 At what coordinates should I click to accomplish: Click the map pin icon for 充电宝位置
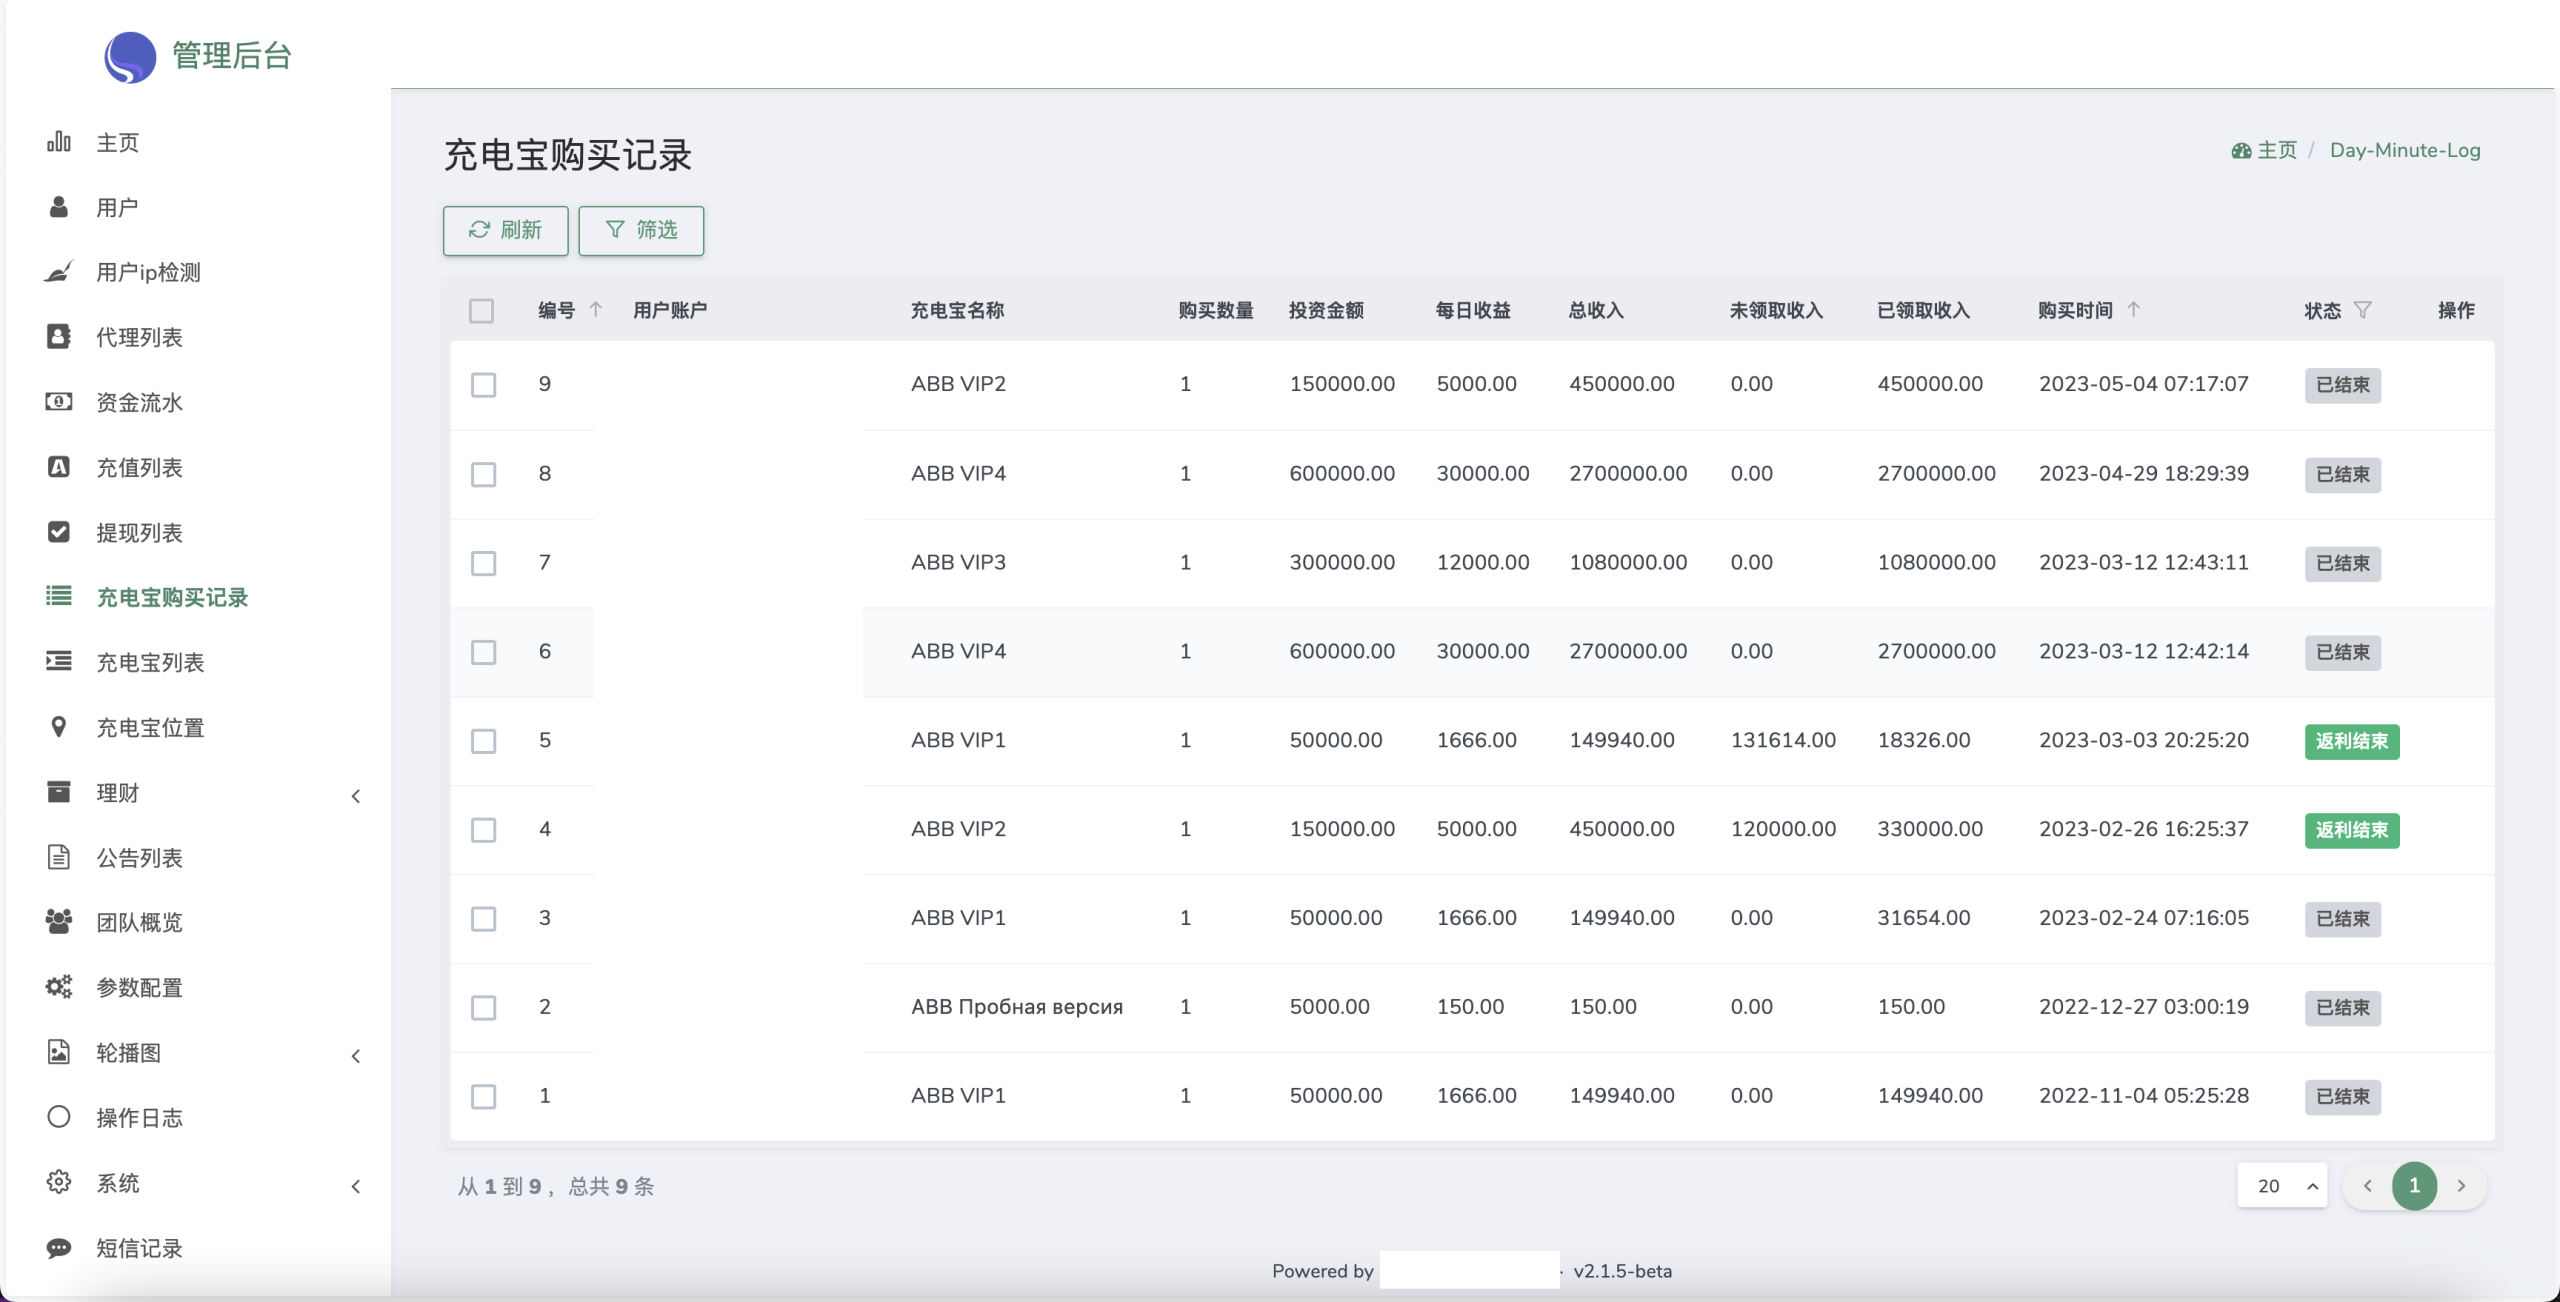pyautogui.click(x=59, y=727)
